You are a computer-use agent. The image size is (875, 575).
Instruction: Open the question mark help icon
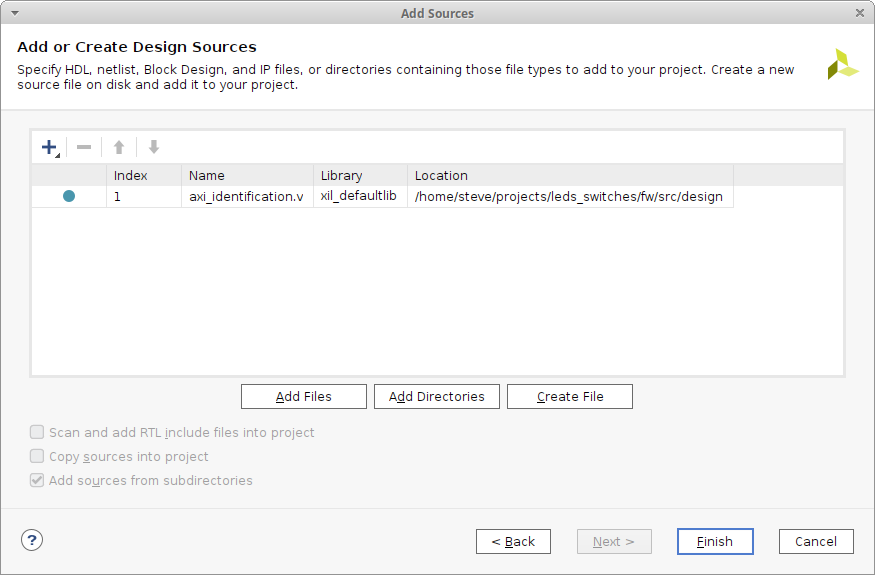32,540
